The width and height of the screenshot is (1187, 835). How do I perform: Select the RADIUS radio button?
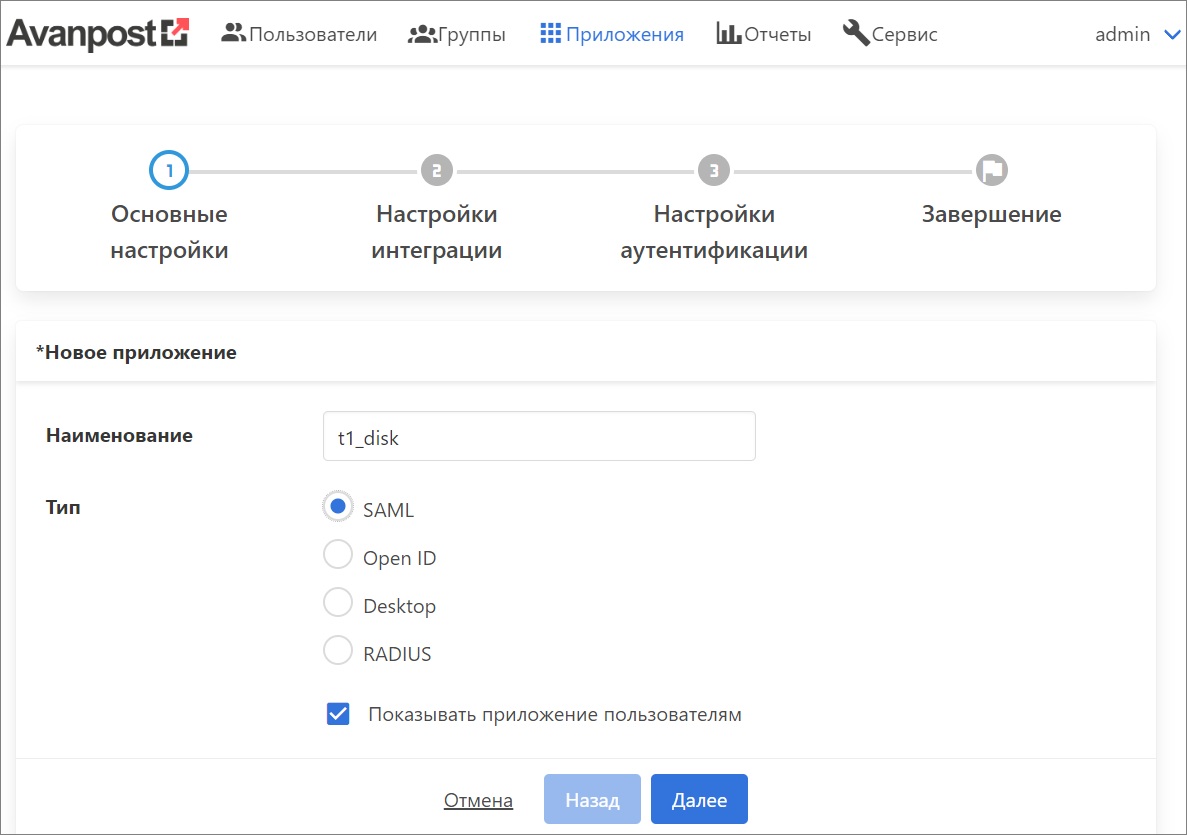point(338,650)
